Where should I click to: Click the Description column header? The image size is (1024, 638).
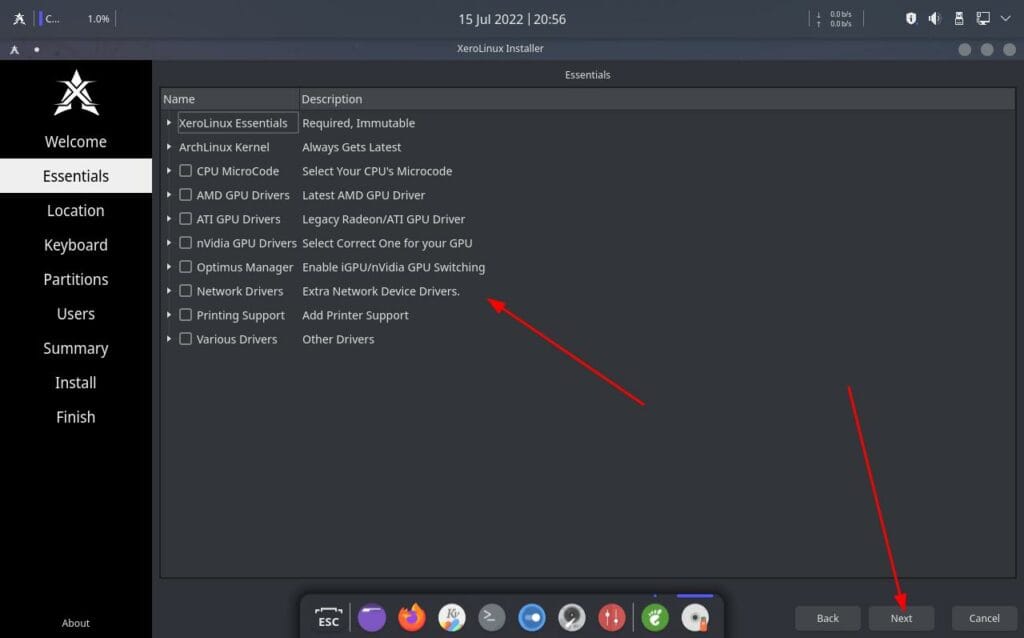coord(657,99)
